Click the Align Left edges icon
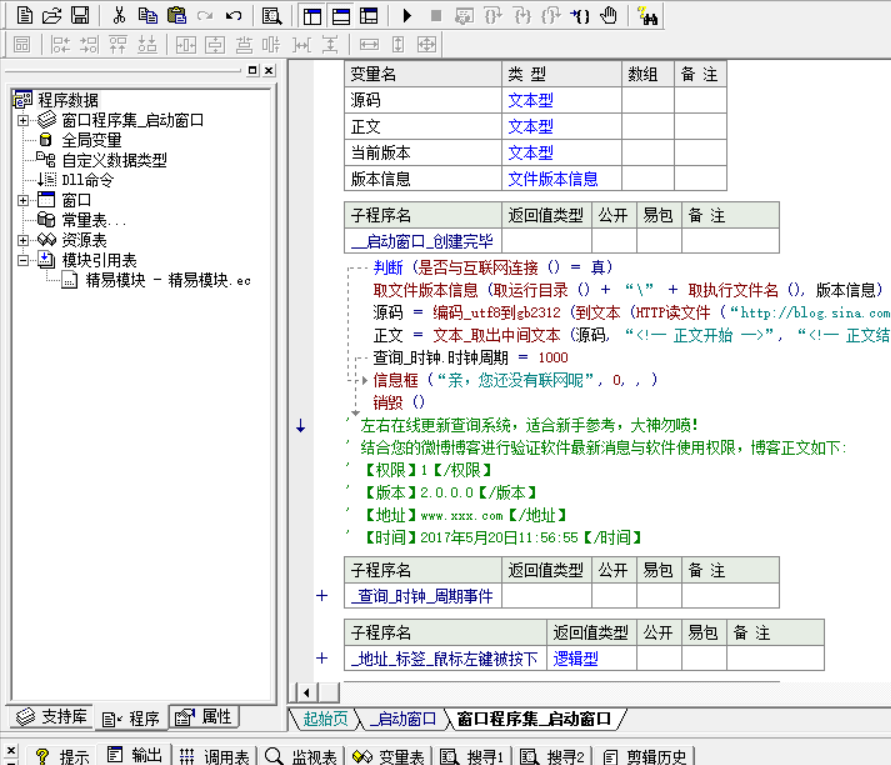891x765 pixels. pos(60,44)
